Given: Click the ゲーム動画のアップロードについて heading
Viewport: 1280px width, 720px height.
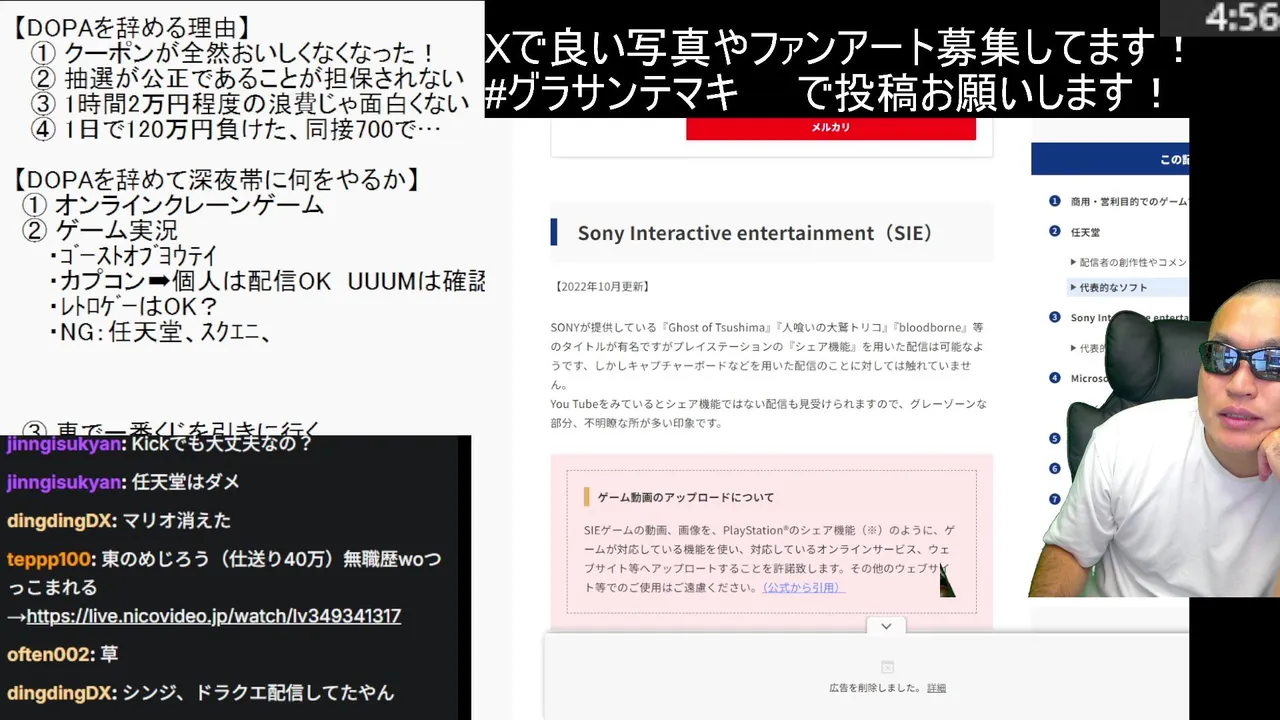Looking at the screenshot, I should click(x=685, y=497).
